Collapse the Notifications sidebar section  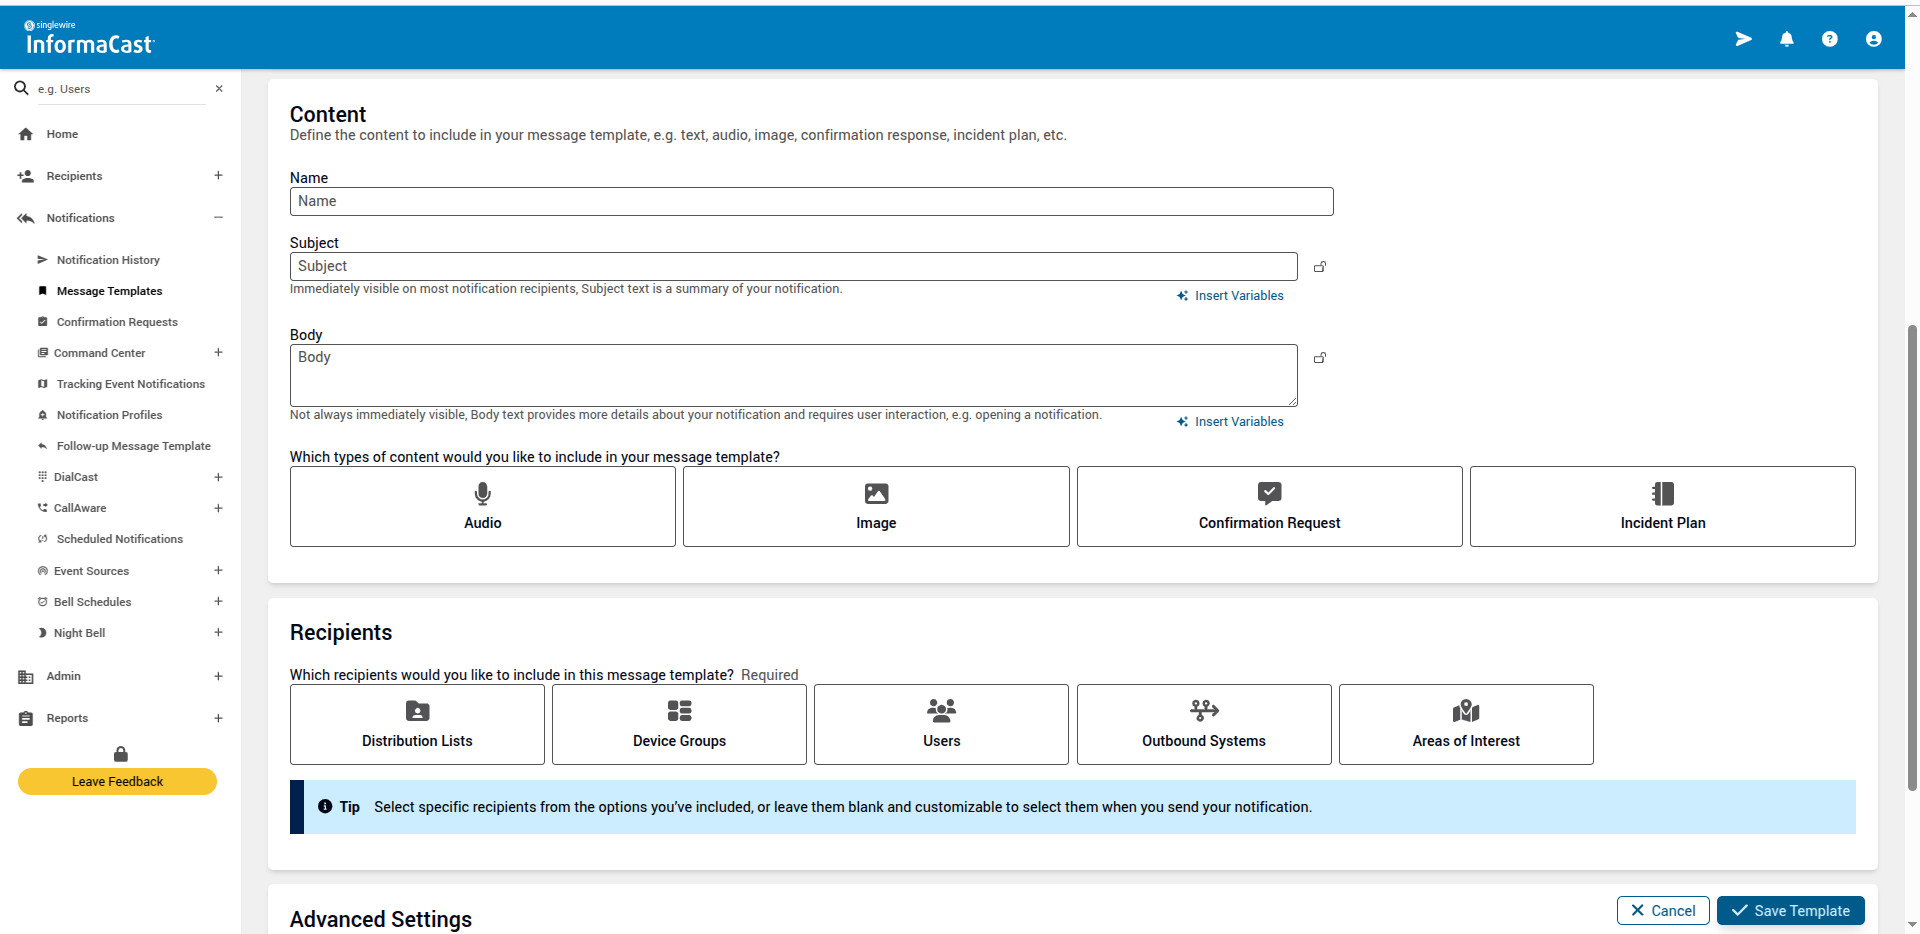pos(218,218)
